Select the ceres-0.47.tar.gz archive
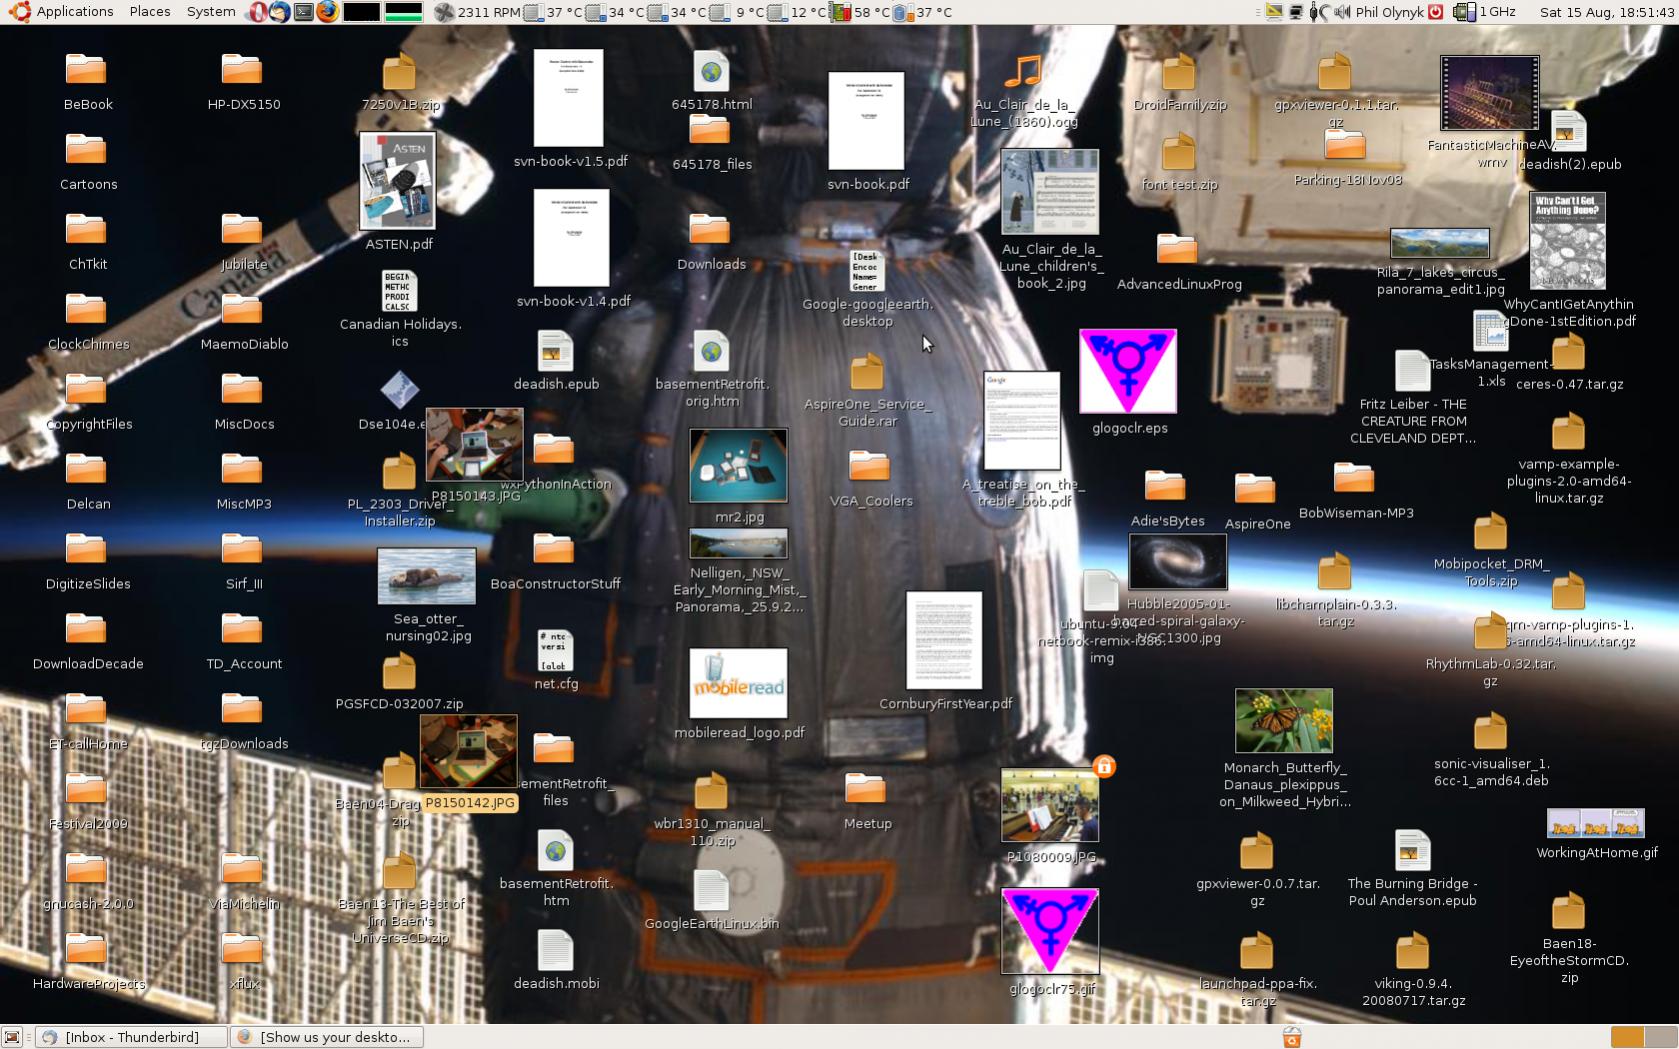The image size is (1679, 1049). pos(1568,361)
